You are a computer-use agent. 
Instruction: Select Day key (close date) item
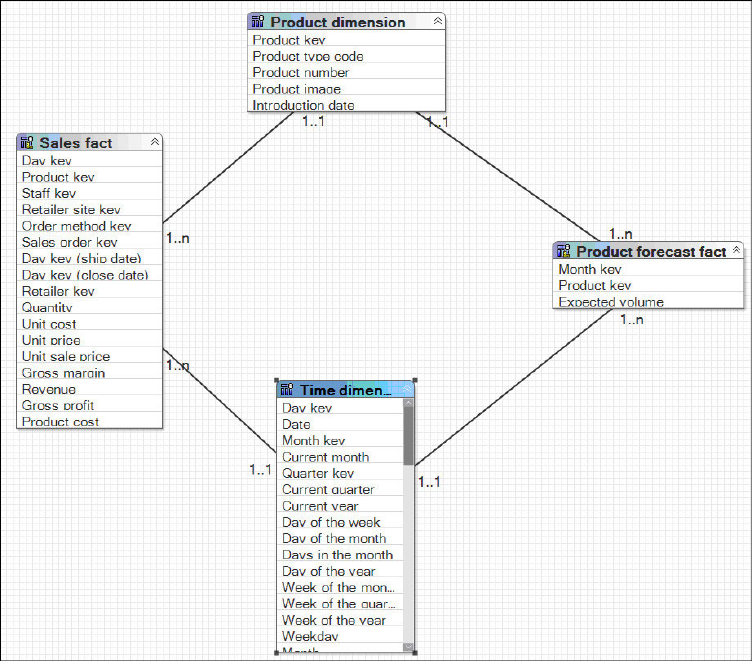(x=90, y=275)
